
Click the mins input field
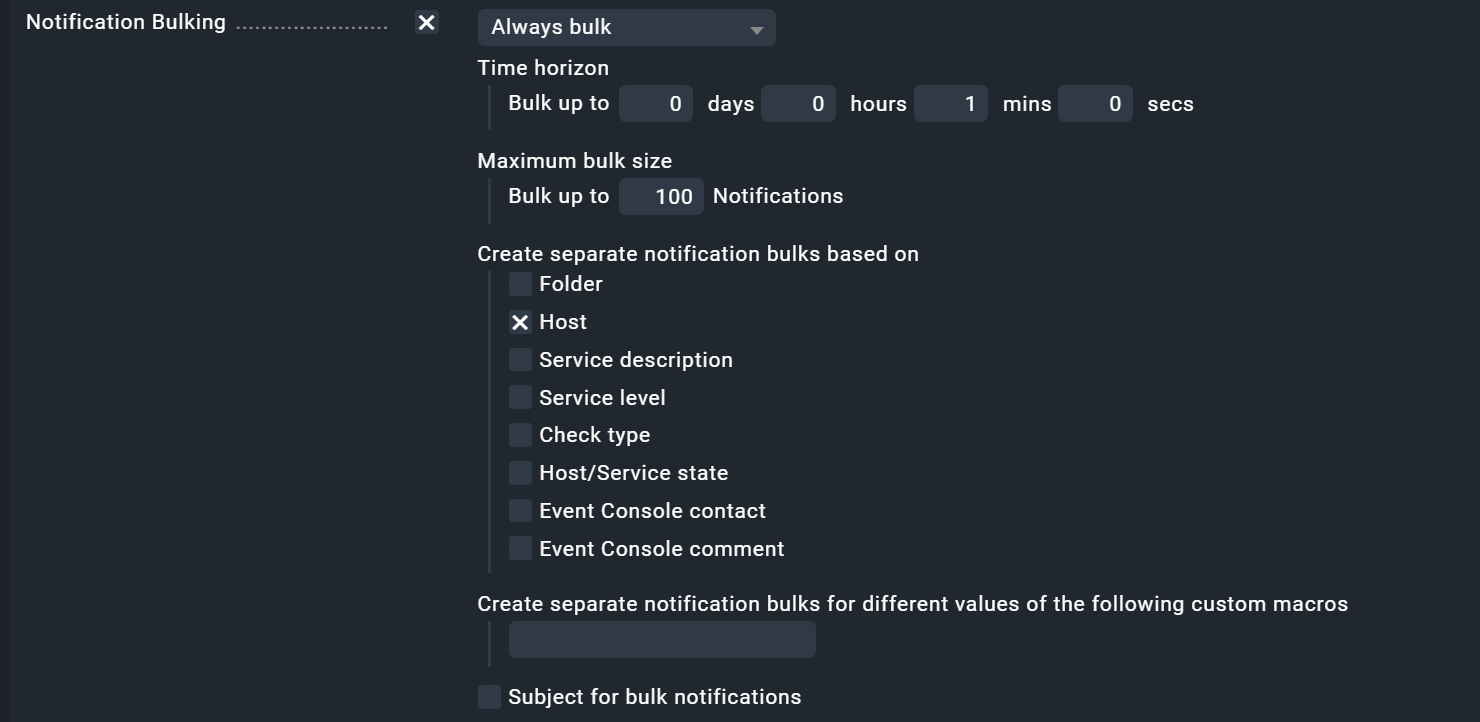point(951,104)
